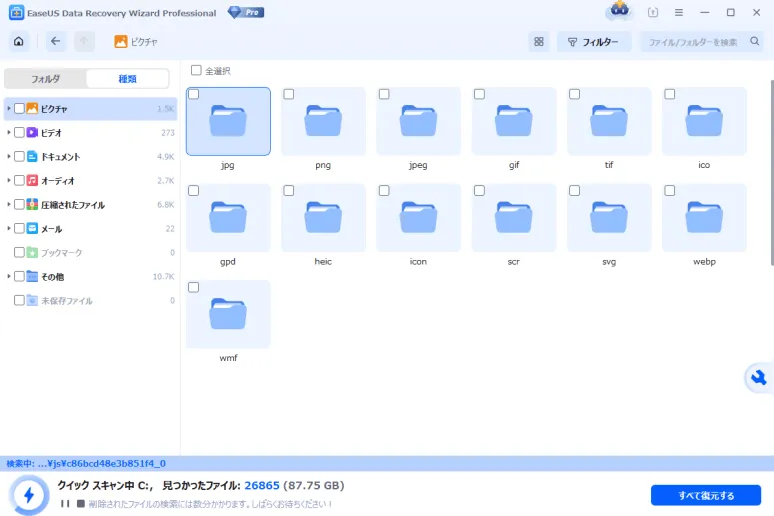Select the 種類 tab

[128, 79]
